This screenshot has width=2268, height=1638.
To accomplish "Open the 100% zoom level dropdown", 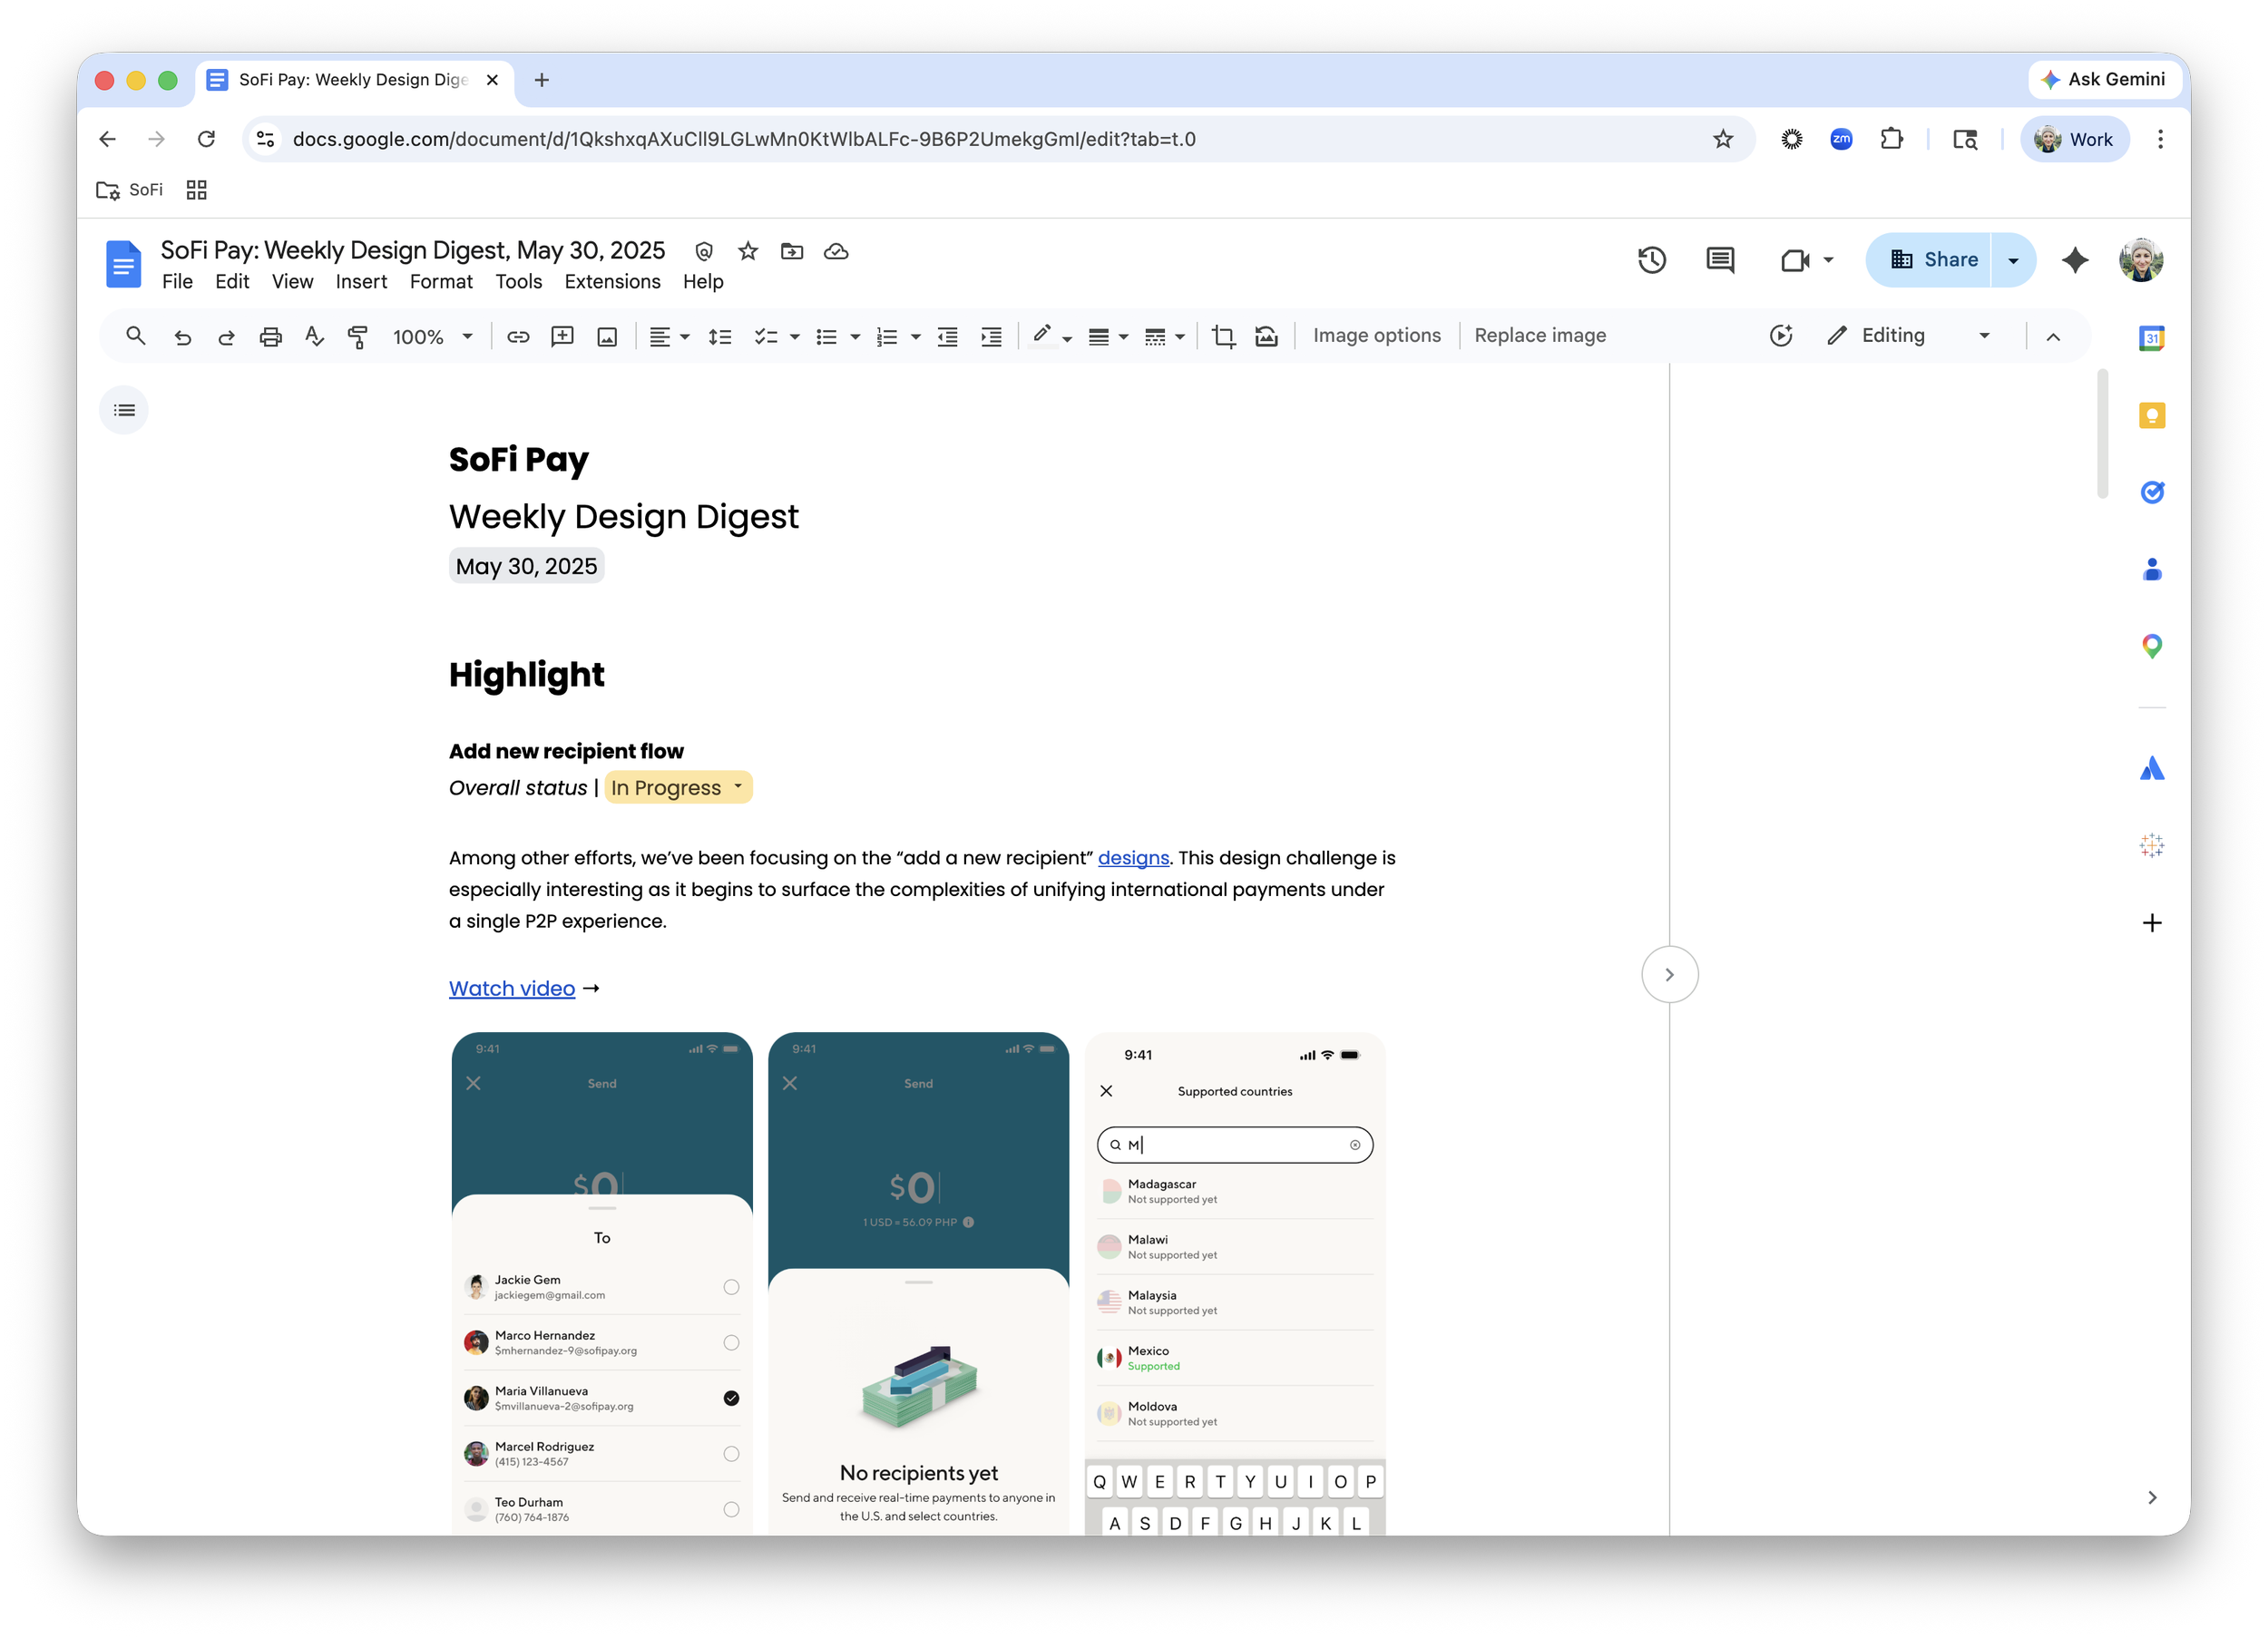I will 432,337.
